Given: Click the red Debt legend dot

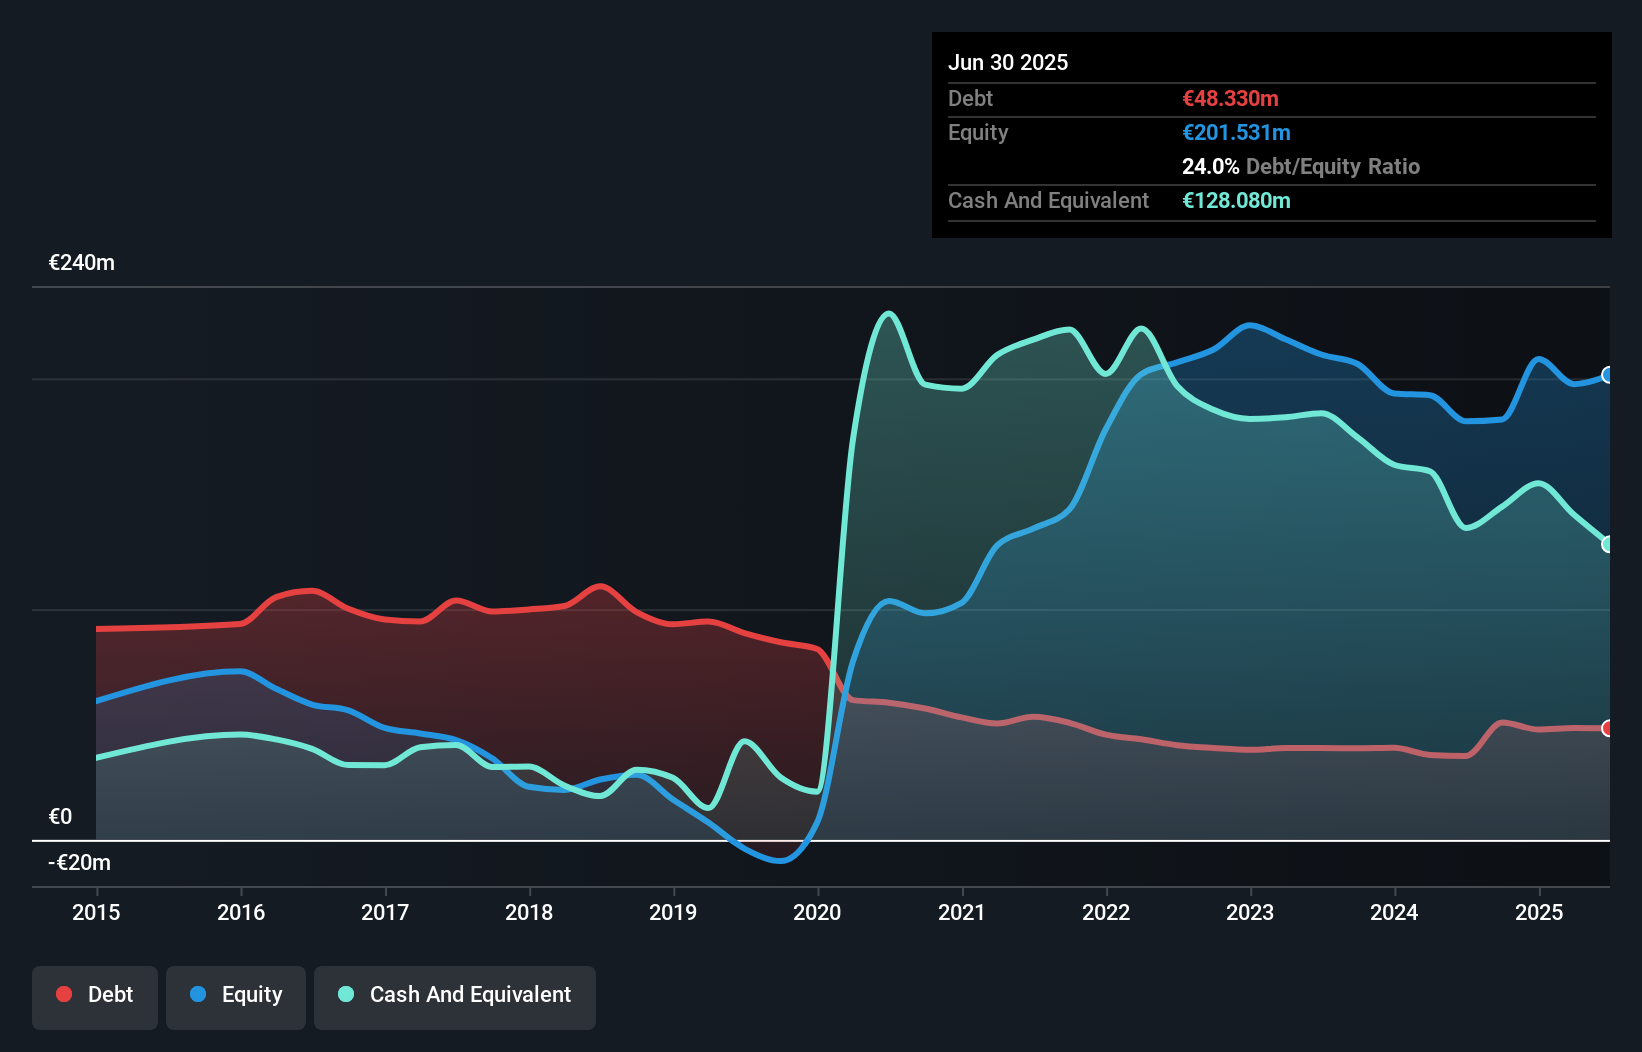Looking at the screenshot, I should pos(63,994).
